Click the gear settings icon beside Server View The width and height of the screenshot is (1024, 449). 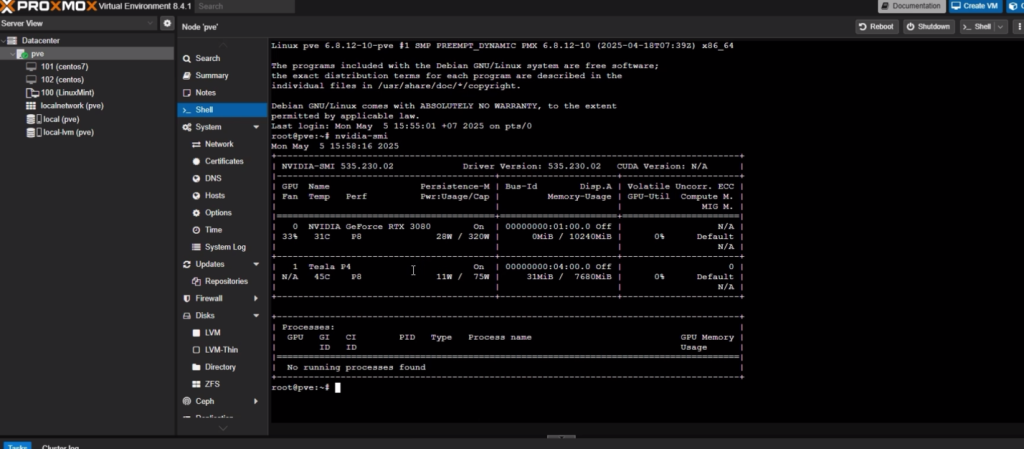click(167, 23)
